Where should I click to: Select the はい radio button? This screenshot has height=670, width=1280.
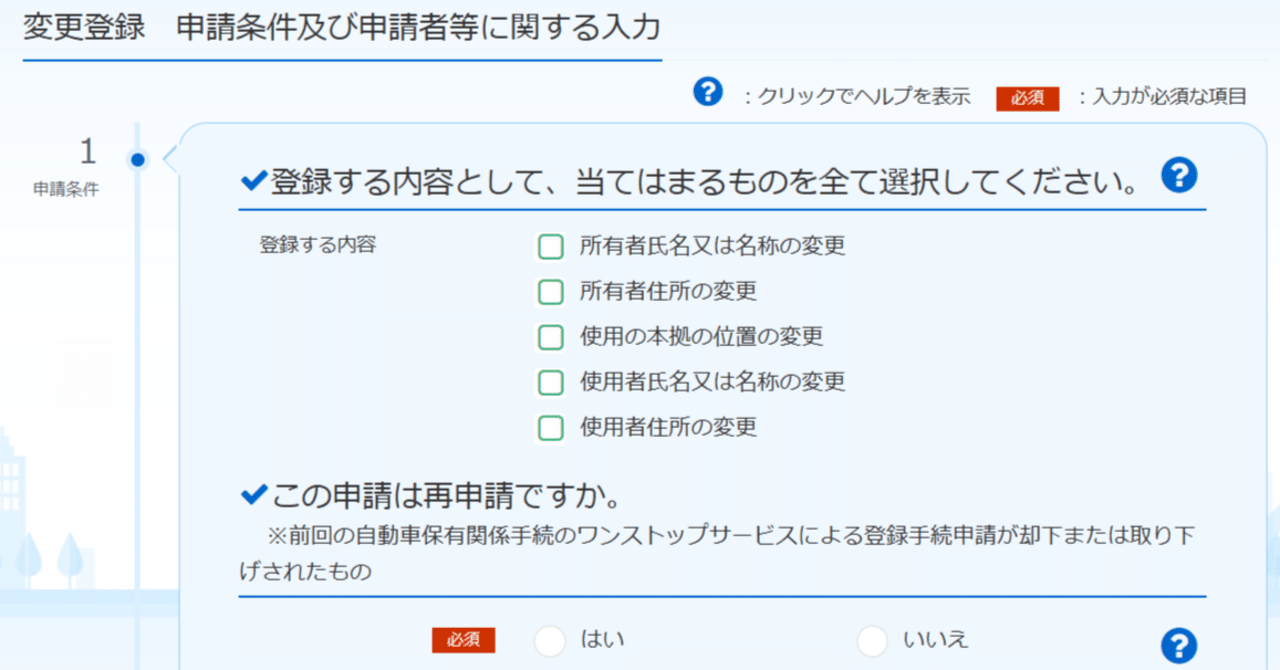coord(549,641)
